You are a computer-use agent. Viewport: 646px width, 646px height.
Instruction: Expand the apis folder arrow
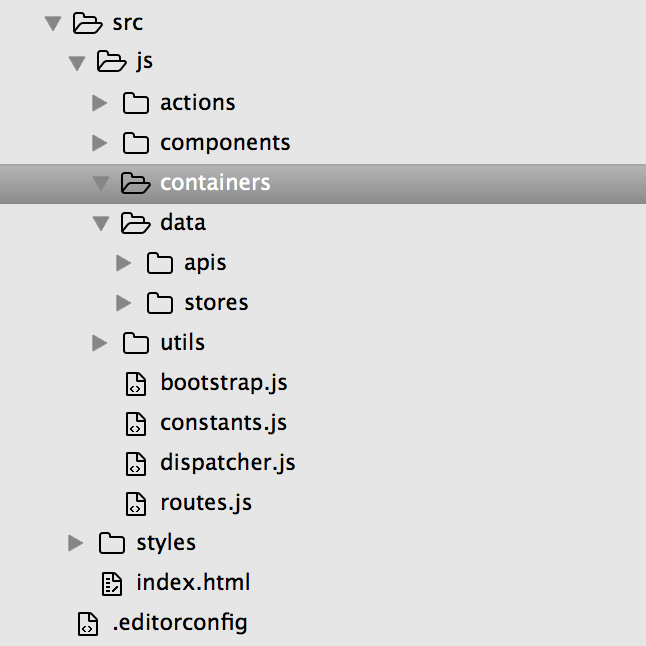(x=123, y=263)
